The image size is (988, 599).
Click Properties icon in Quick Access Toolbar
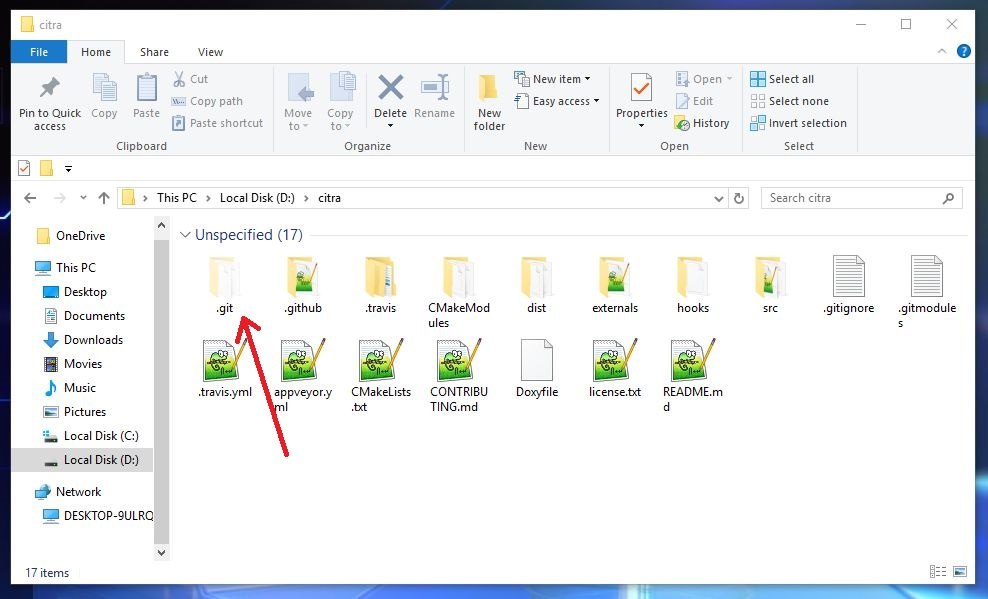[x=24, y=168]
